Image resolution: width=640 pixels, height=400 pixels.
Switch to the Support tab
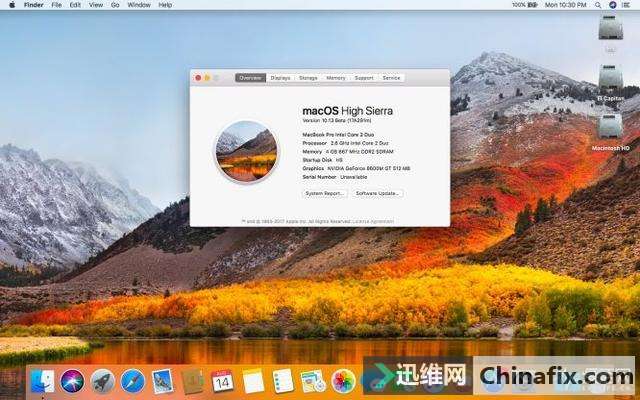tap(364, 78)
